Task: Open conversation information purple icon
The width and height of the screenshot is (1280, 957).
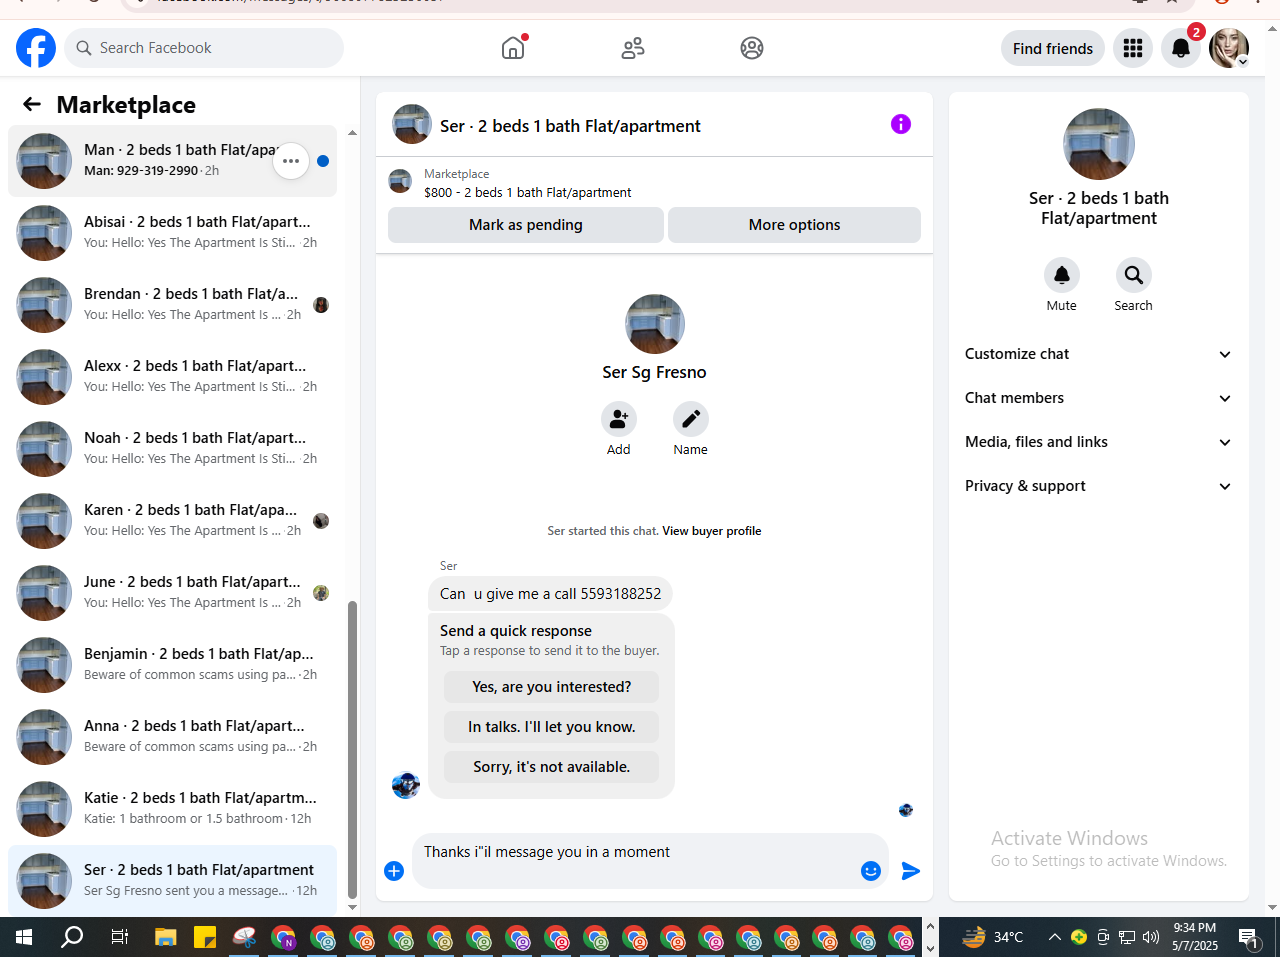Action: 901,124
